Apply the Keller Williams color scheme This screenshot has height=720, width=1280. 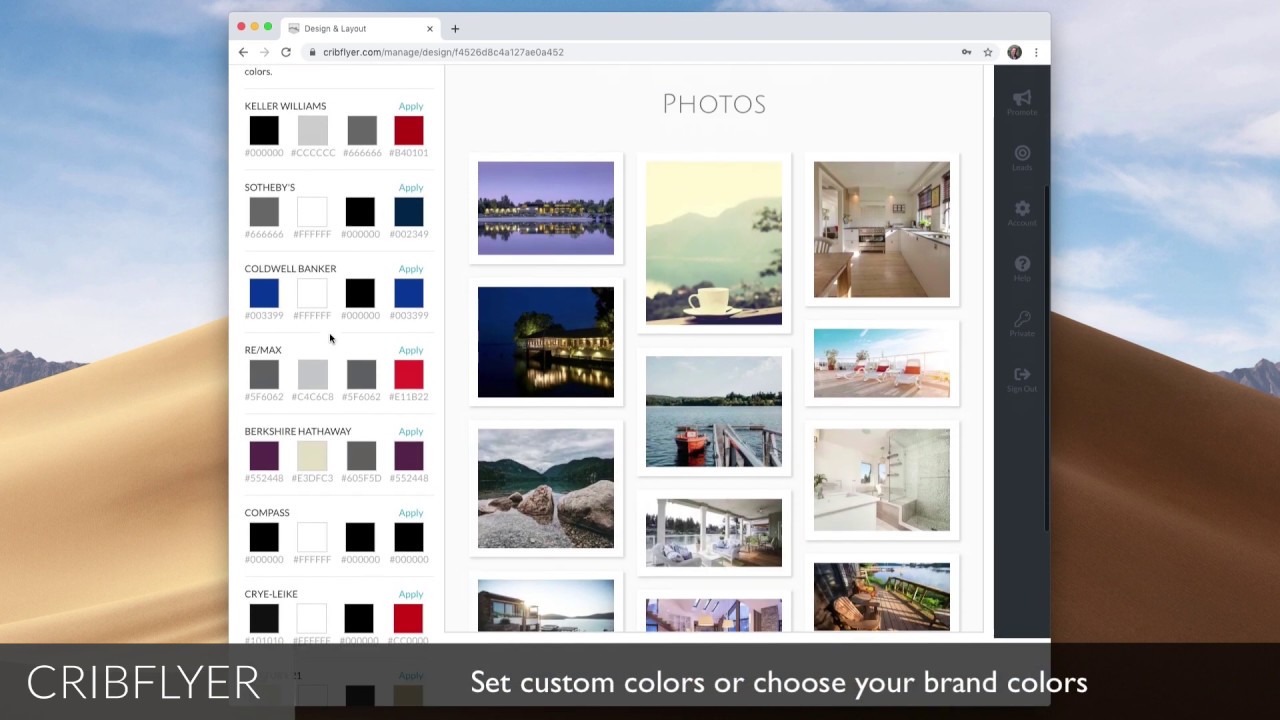click(410, 106)
